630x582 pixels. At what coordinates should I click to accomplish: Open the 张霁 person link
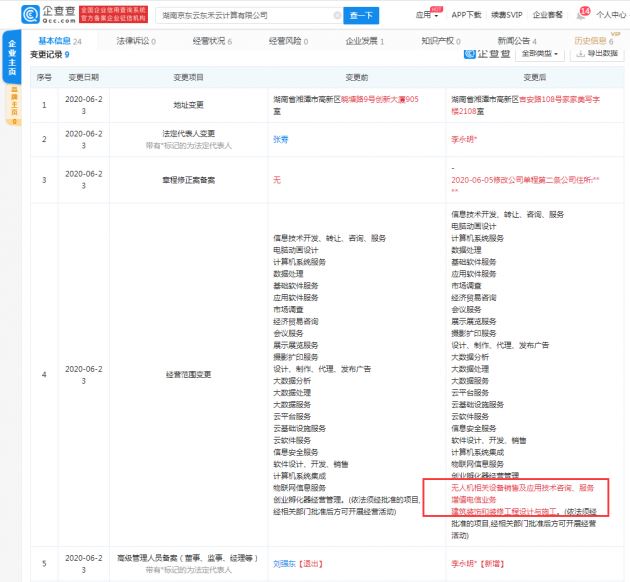[x=280, y=139]
